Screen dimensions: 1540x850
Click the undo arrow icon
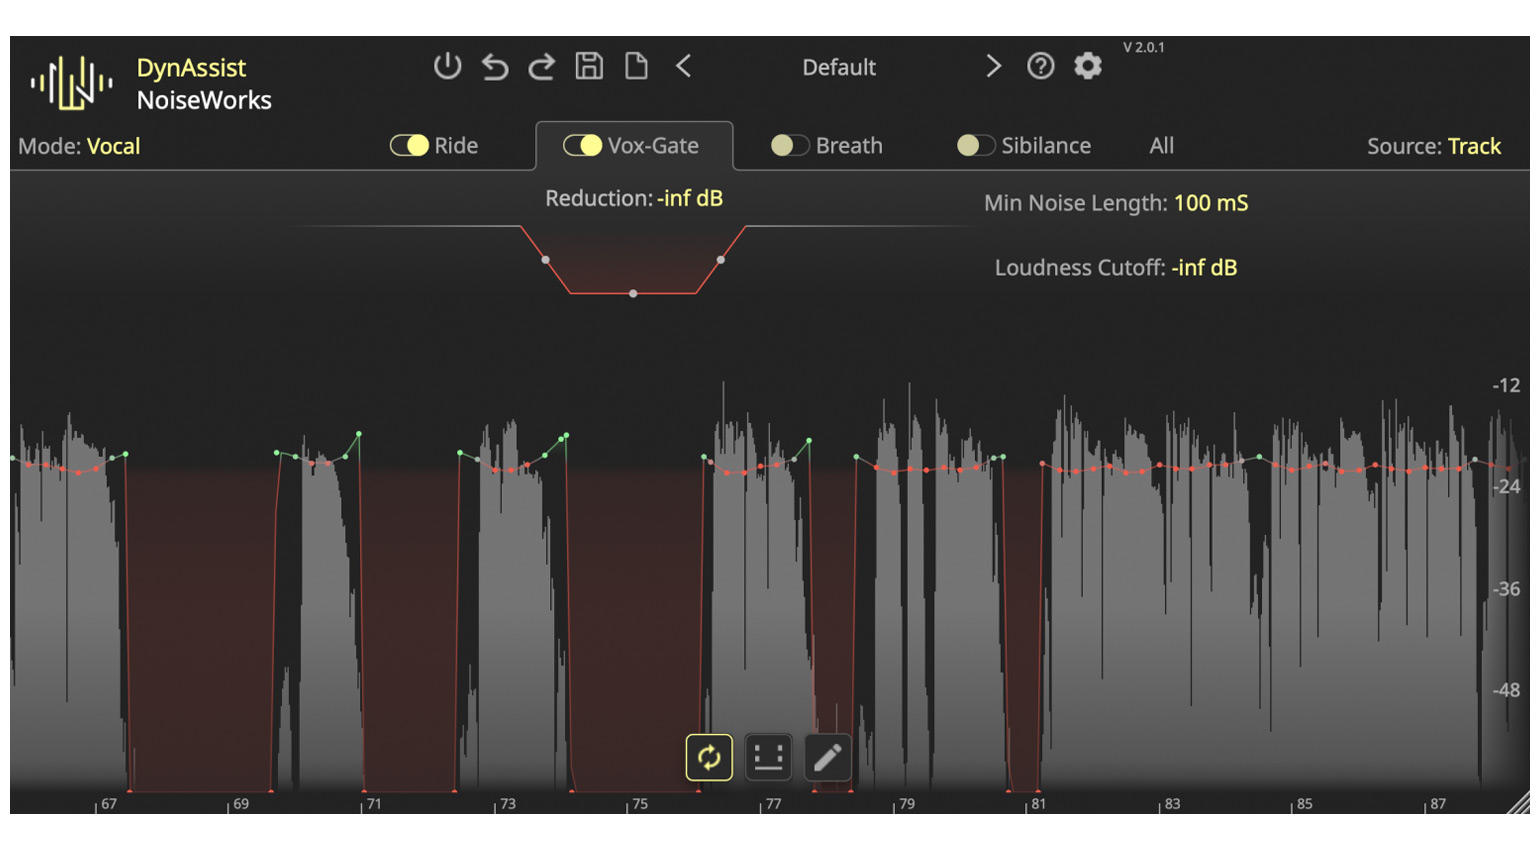[x=495, y=67]
